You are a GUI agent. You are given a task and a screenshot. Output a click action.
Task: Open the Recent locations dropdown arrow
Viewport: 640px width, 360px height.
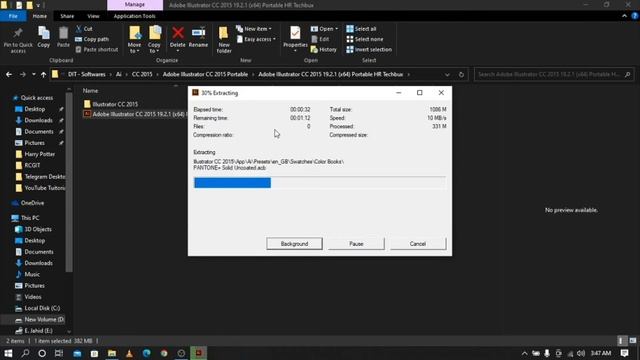click(33, 74)
